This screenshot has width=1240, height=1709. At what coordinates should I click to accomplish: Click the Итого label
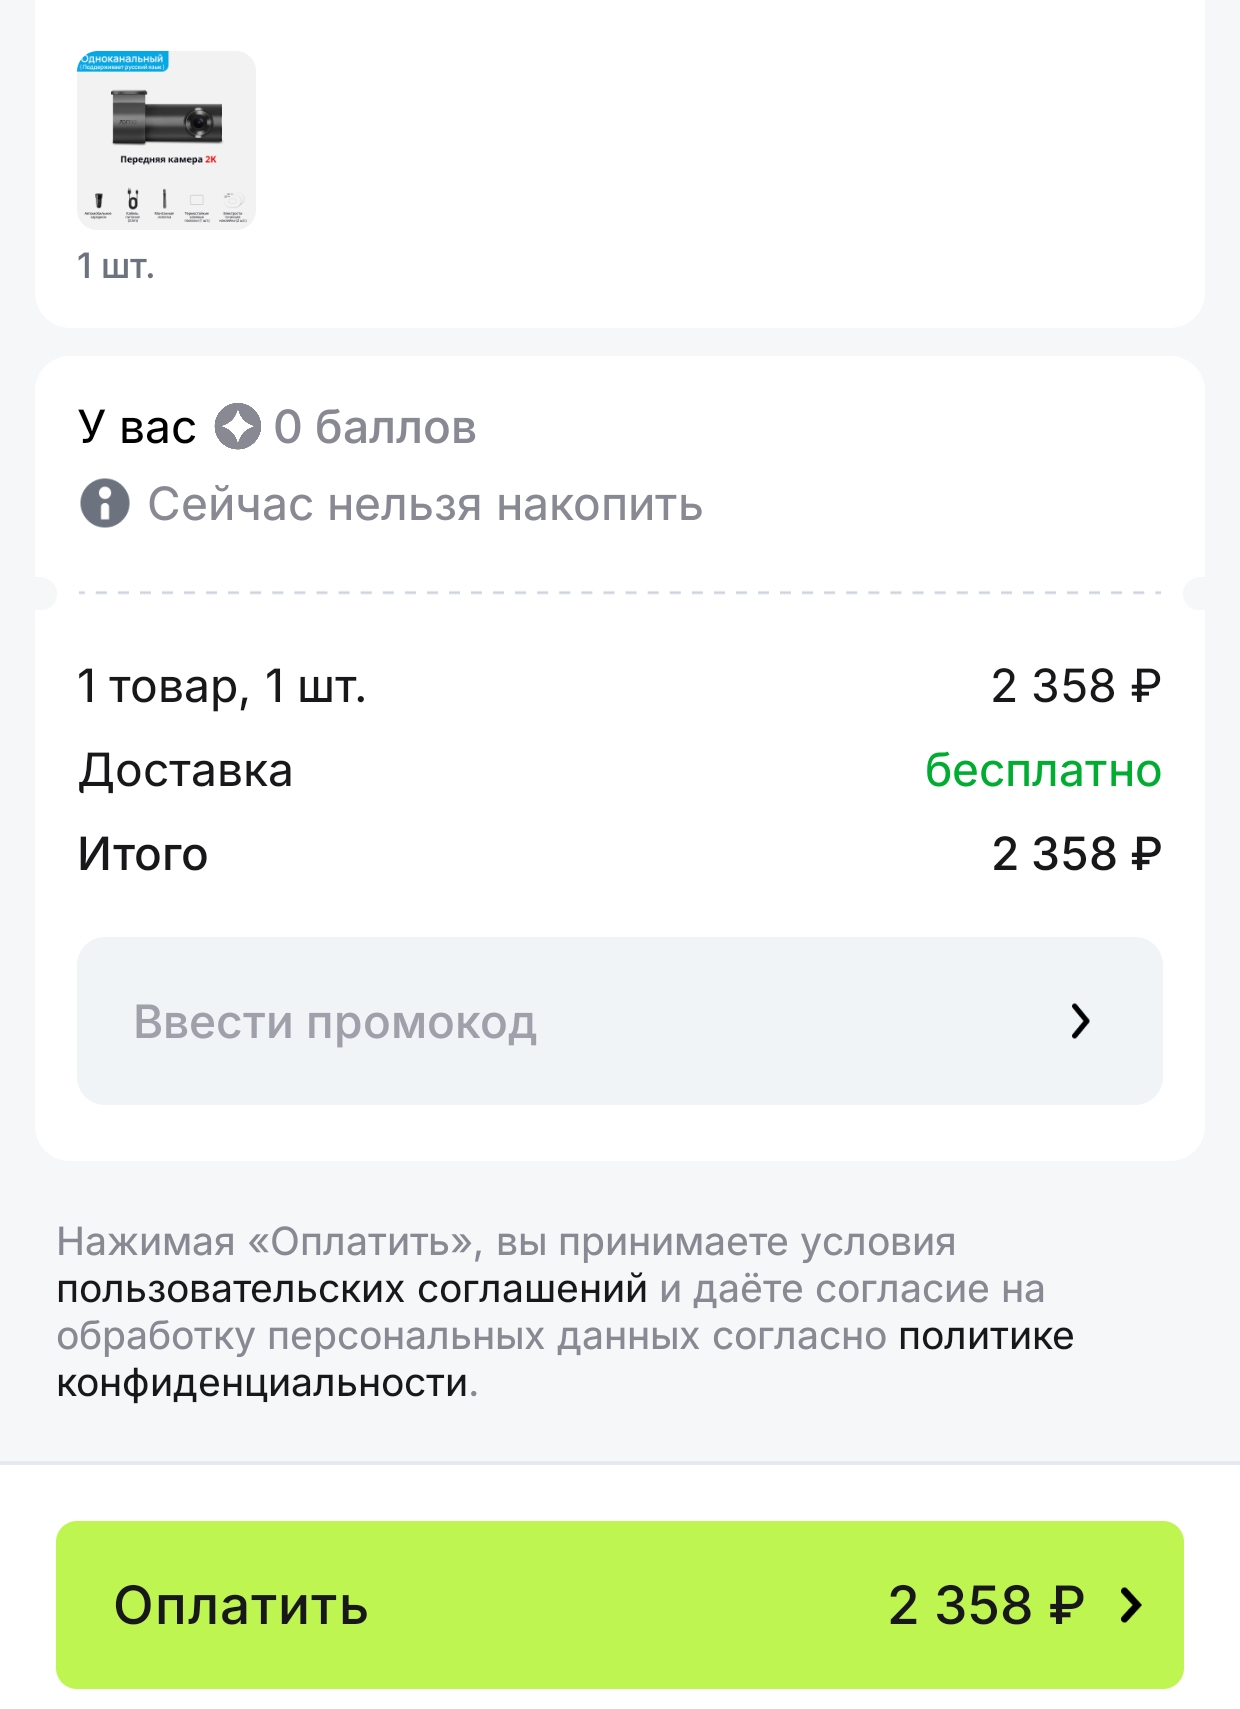coord(143,854)
